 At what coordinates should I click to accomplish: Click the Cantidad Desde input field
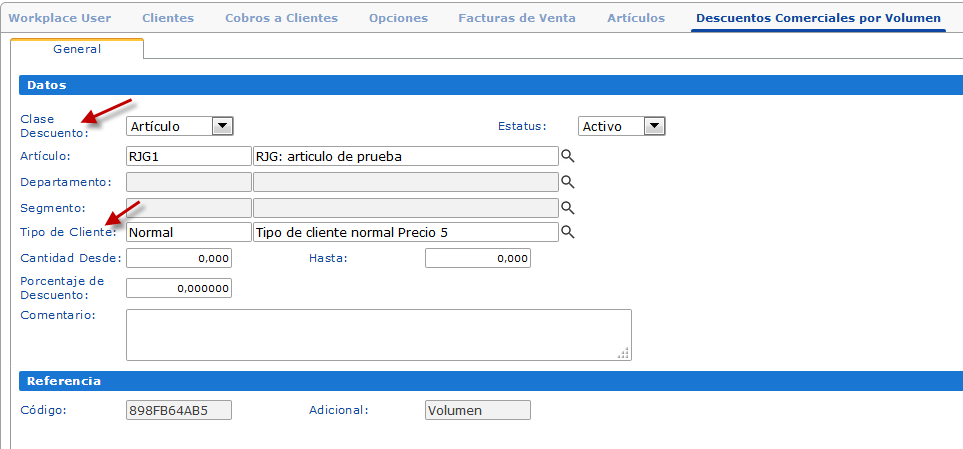click(179, 259)
